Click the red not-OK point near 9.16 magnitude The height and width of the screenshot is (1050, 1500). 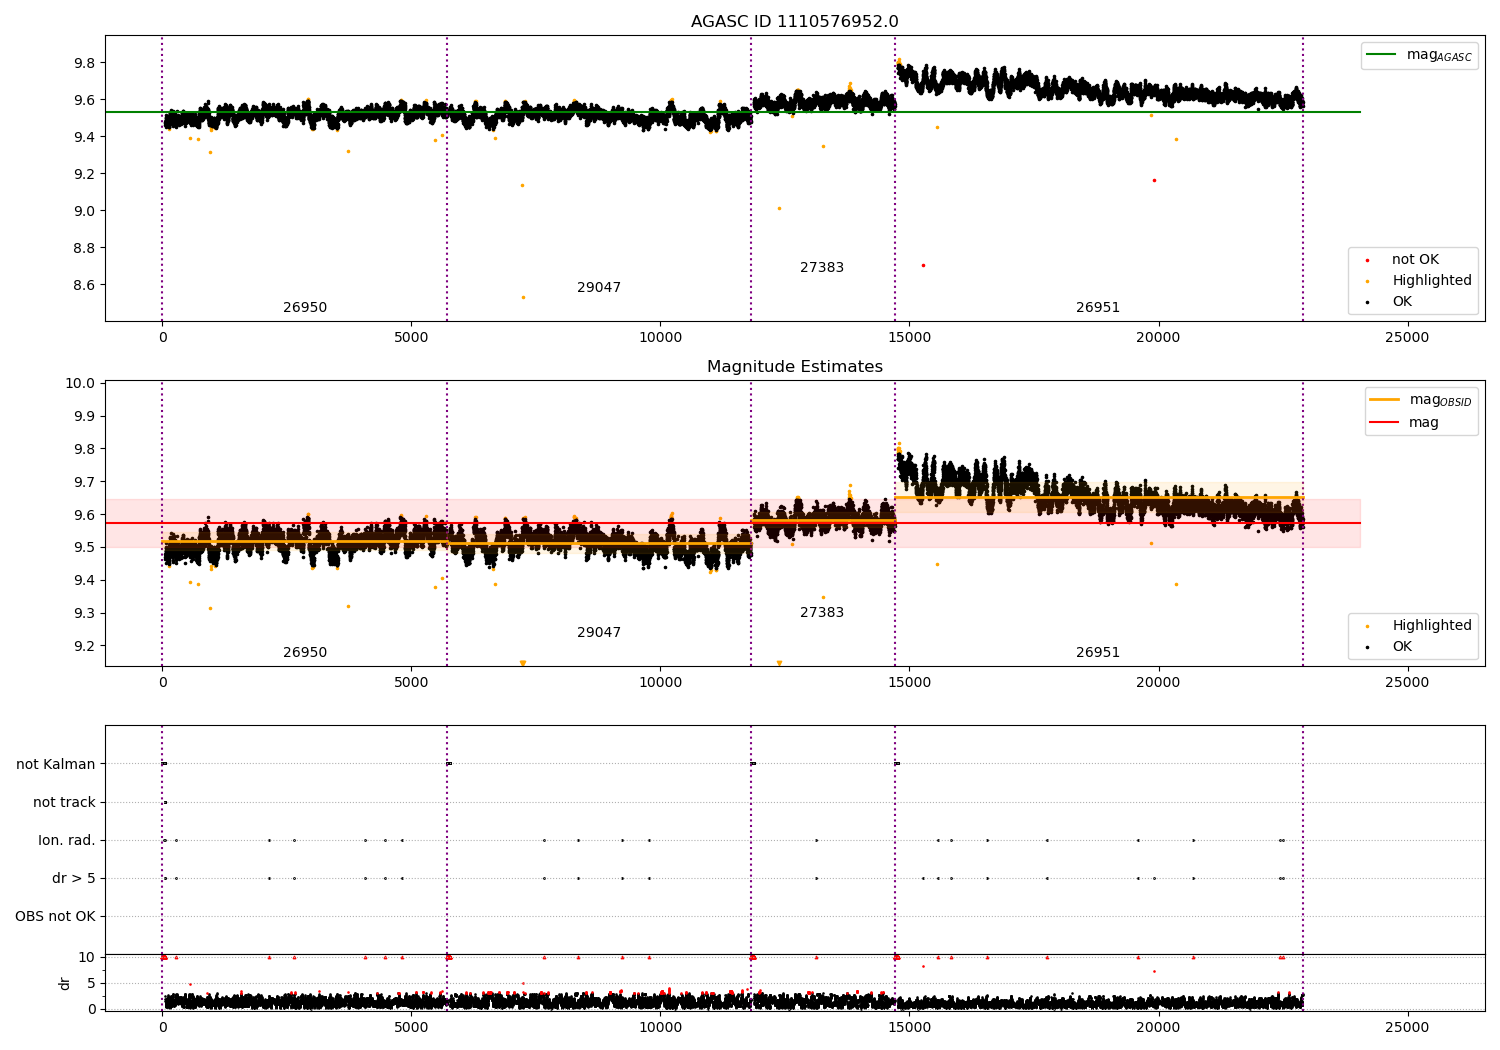coord(1154,180)
